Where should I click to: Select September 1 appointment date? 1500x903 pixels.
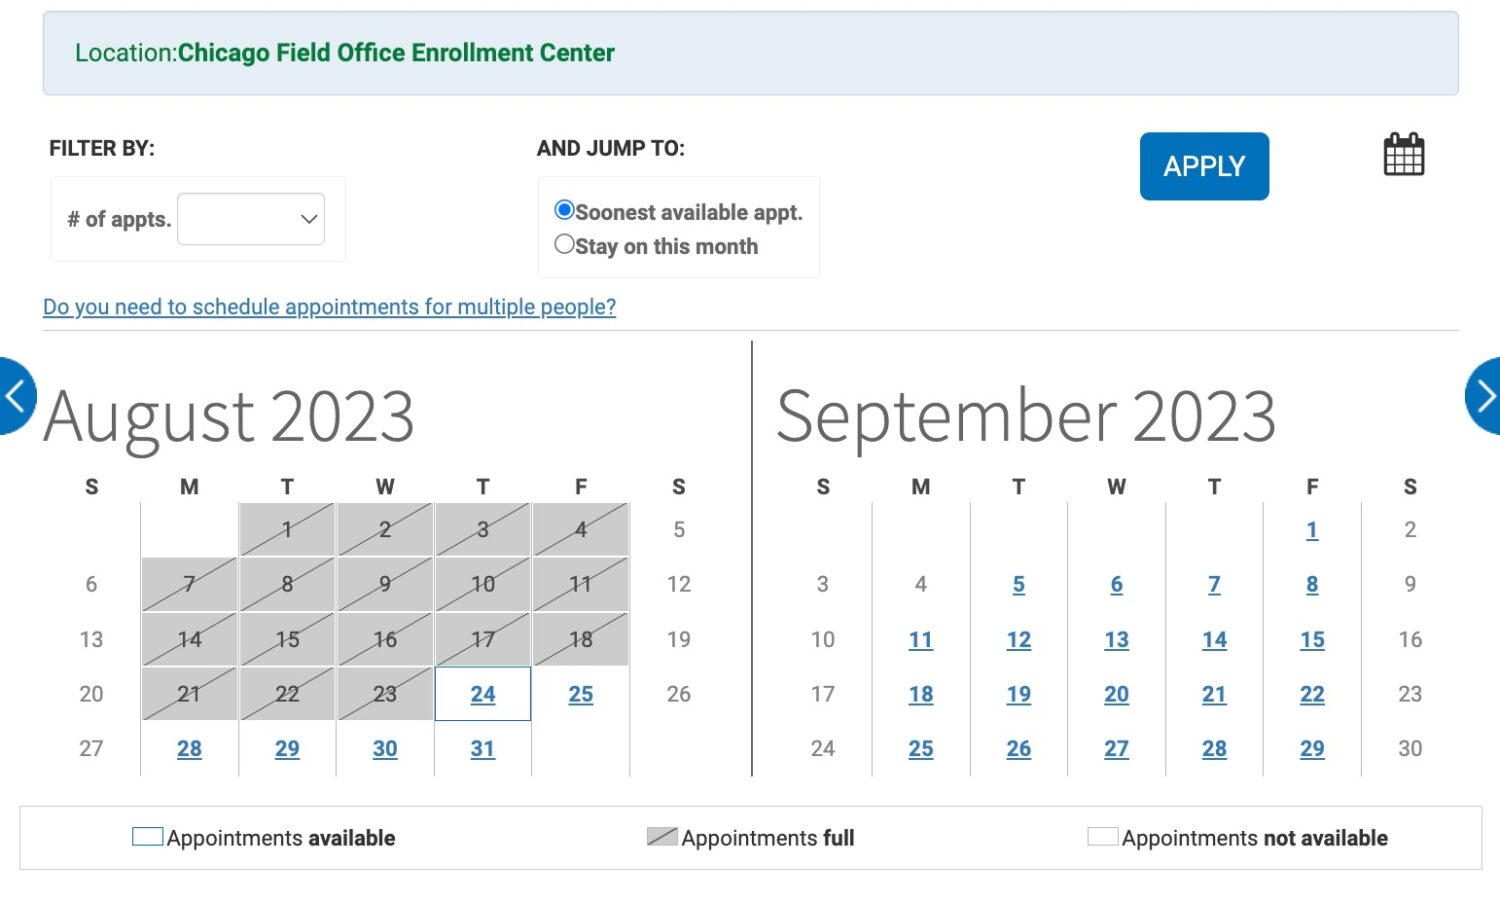click(x=1312, y=530)
